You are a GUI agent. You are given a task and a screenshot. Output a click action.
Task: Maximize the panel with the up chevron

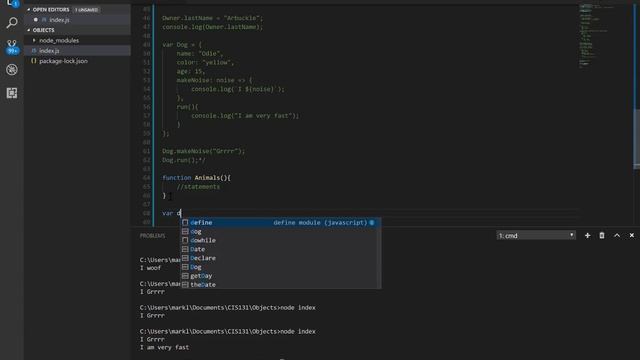(x=617, y=236)
